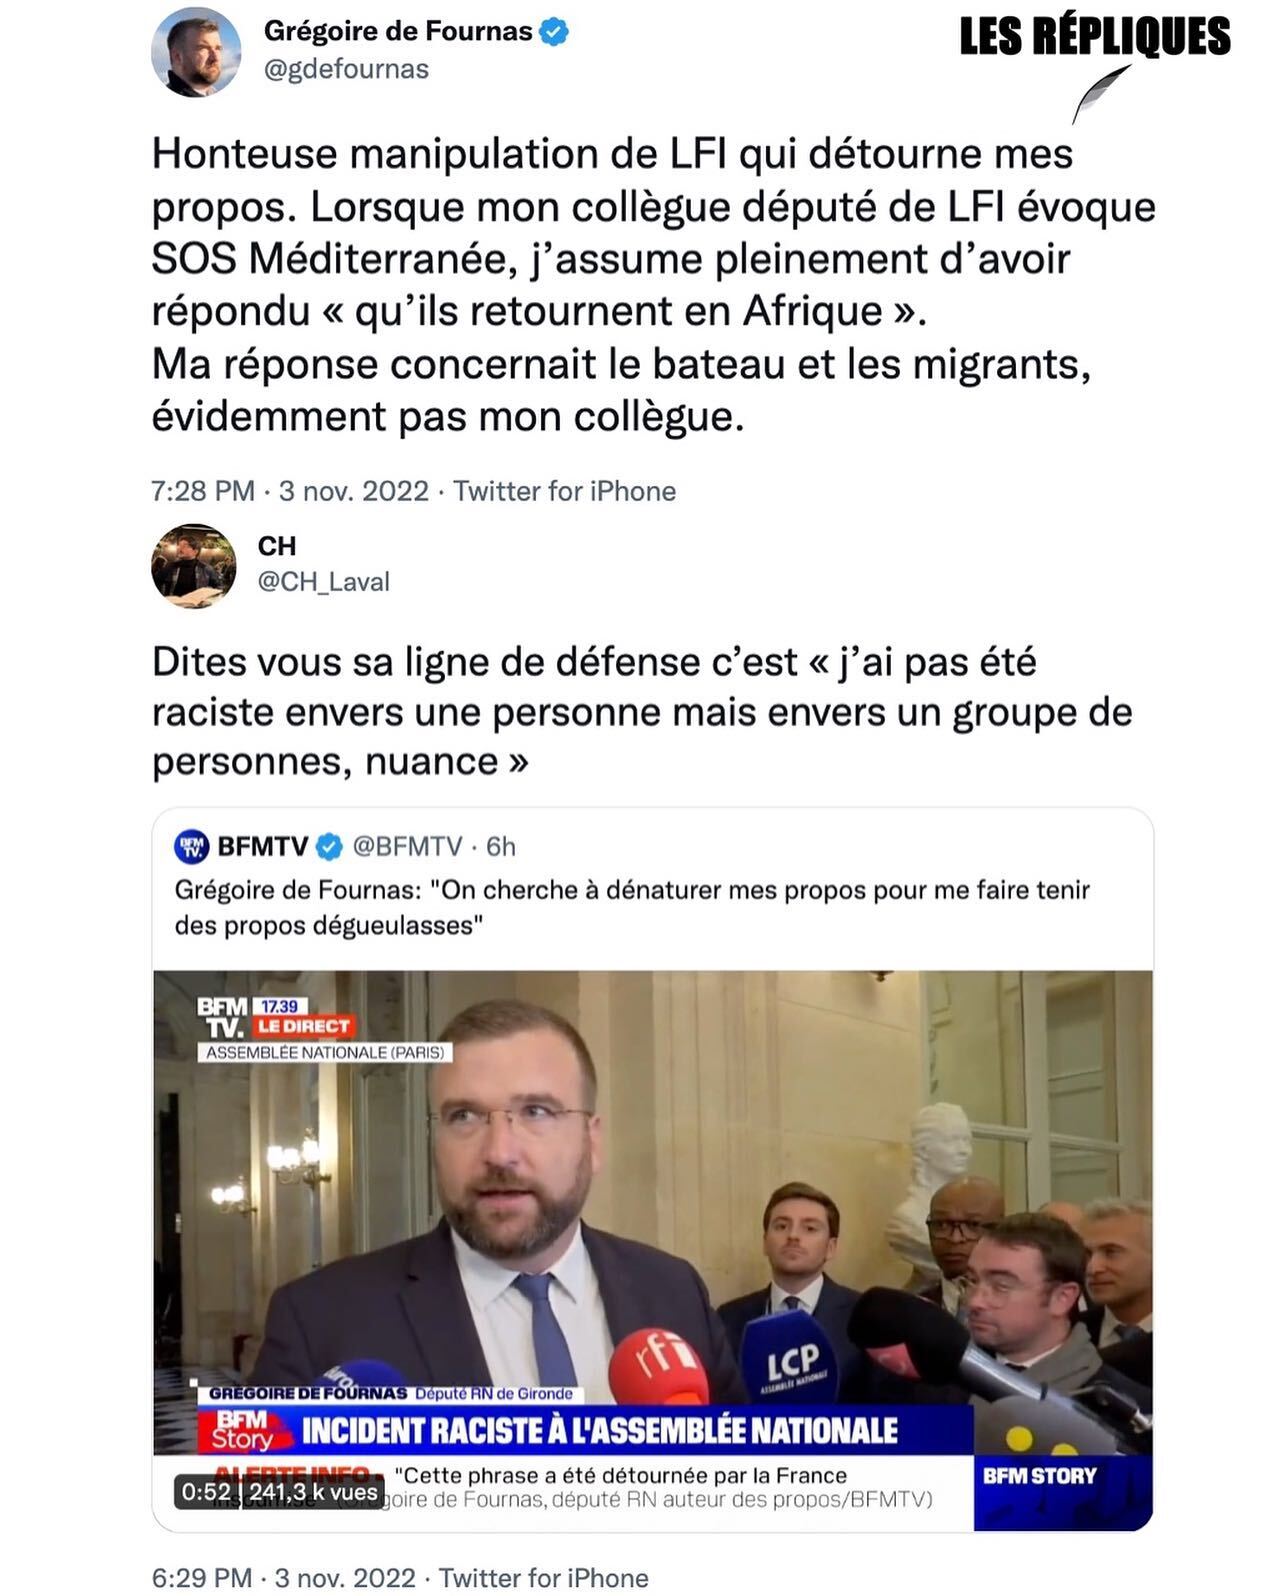Play the BFMTV video thumbnail
This screenshot has width=1277, height=1596.
(653, 1250)
